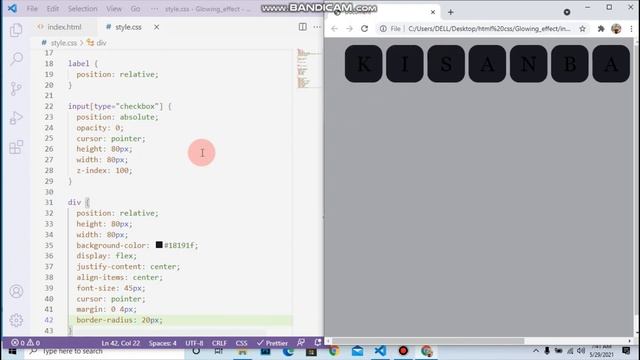Open the Edit menu
This screenshot has height=360, width=640.
point(53,9)
